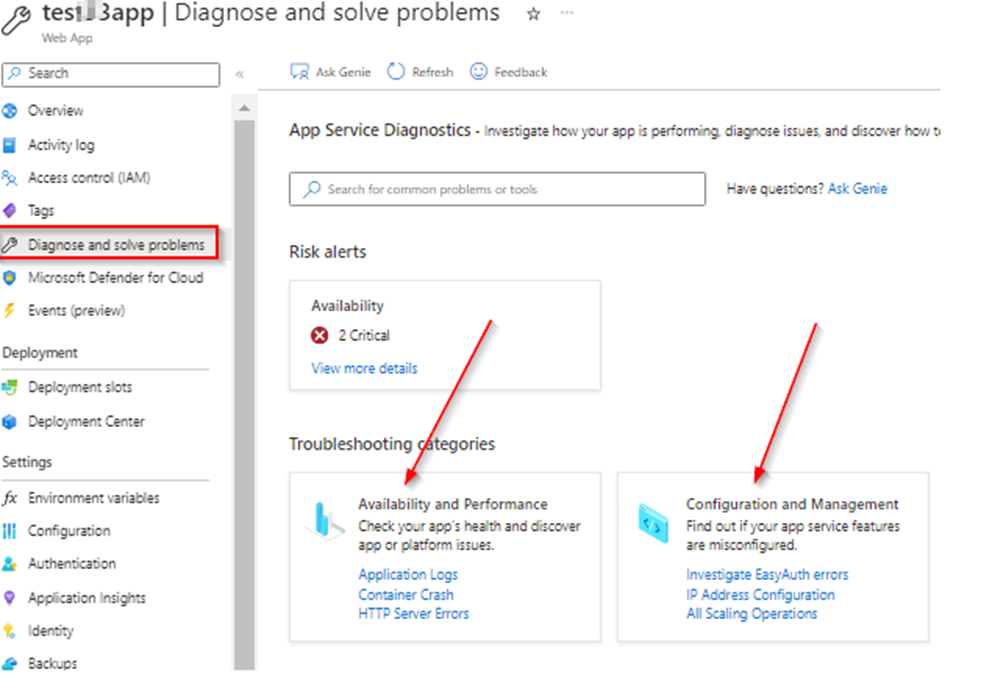981x678 pixels.
Task: Select Access control (IAM) icon
Action: [x=12, y=177]
